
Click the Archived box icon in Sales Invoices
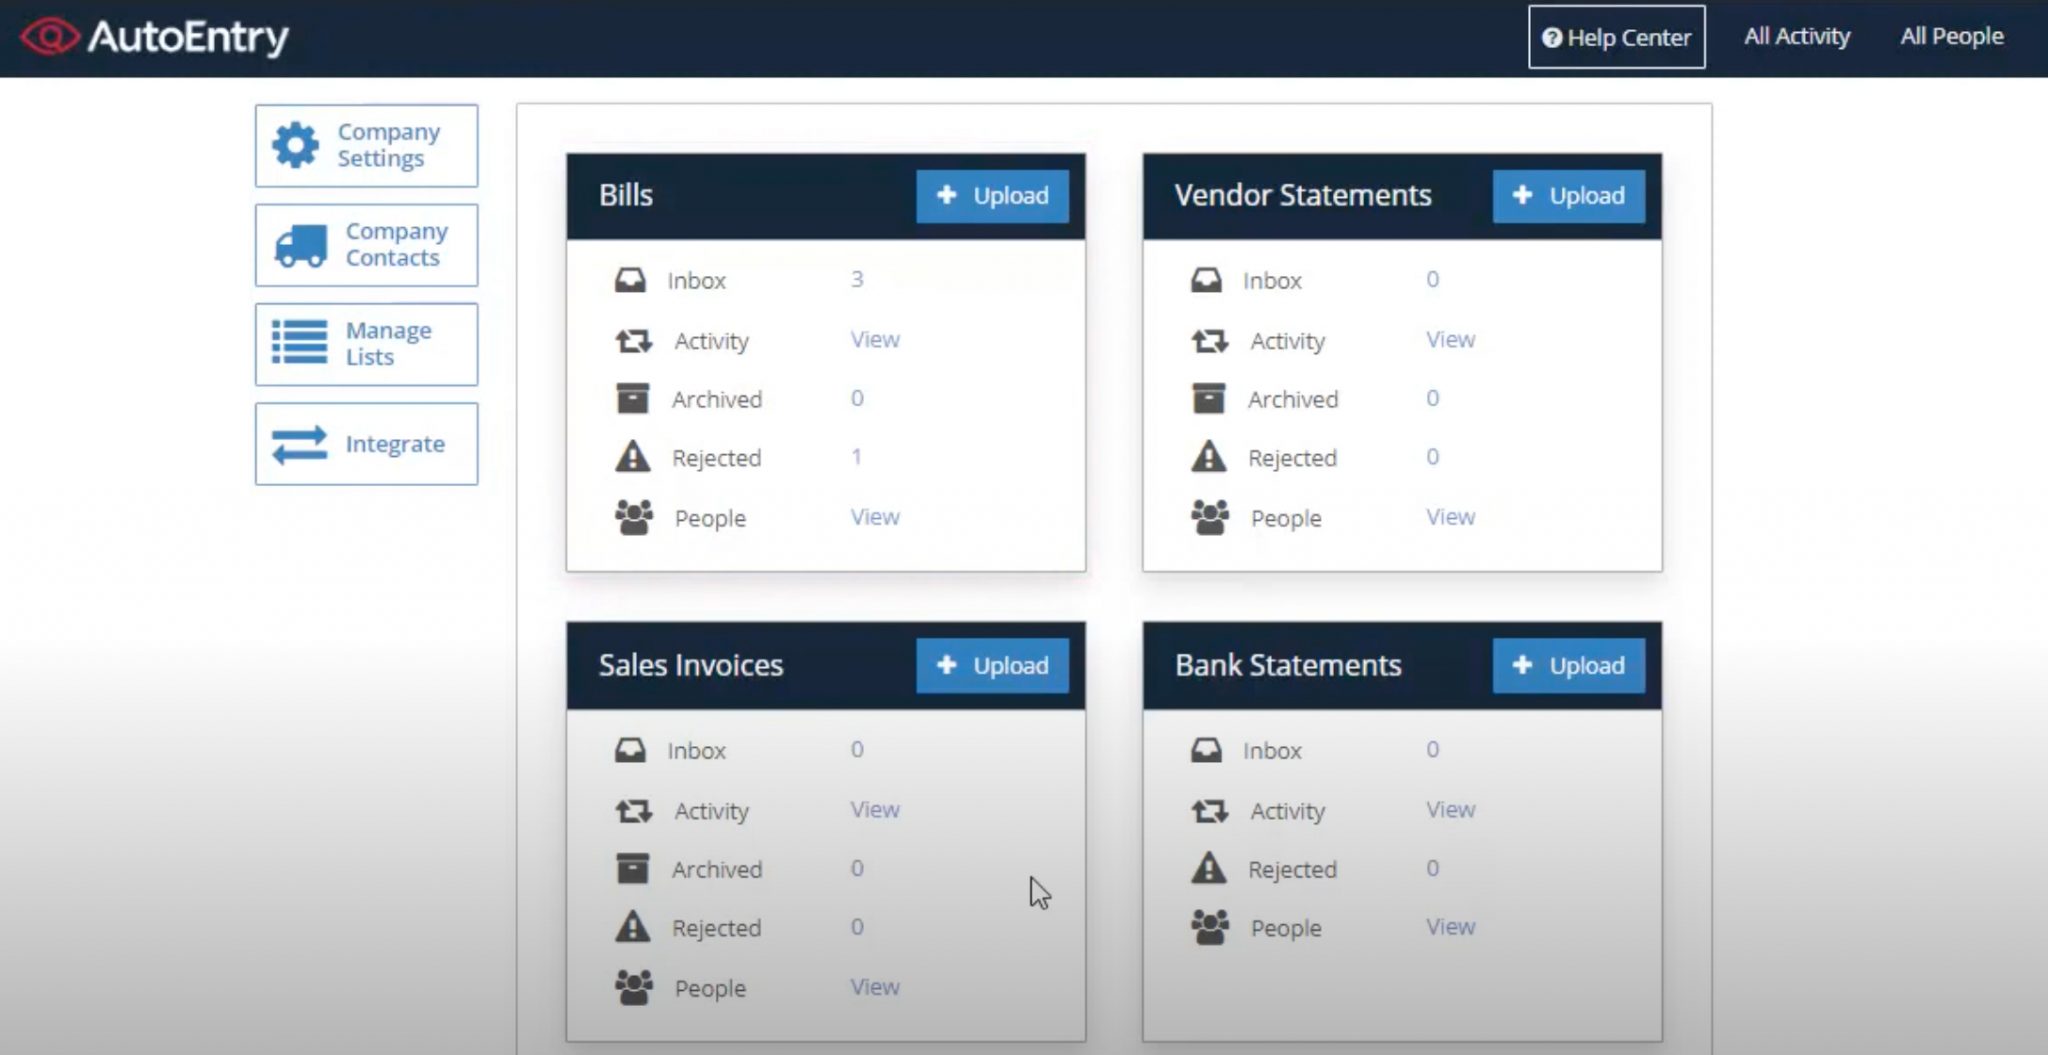[x=633, y=867]
